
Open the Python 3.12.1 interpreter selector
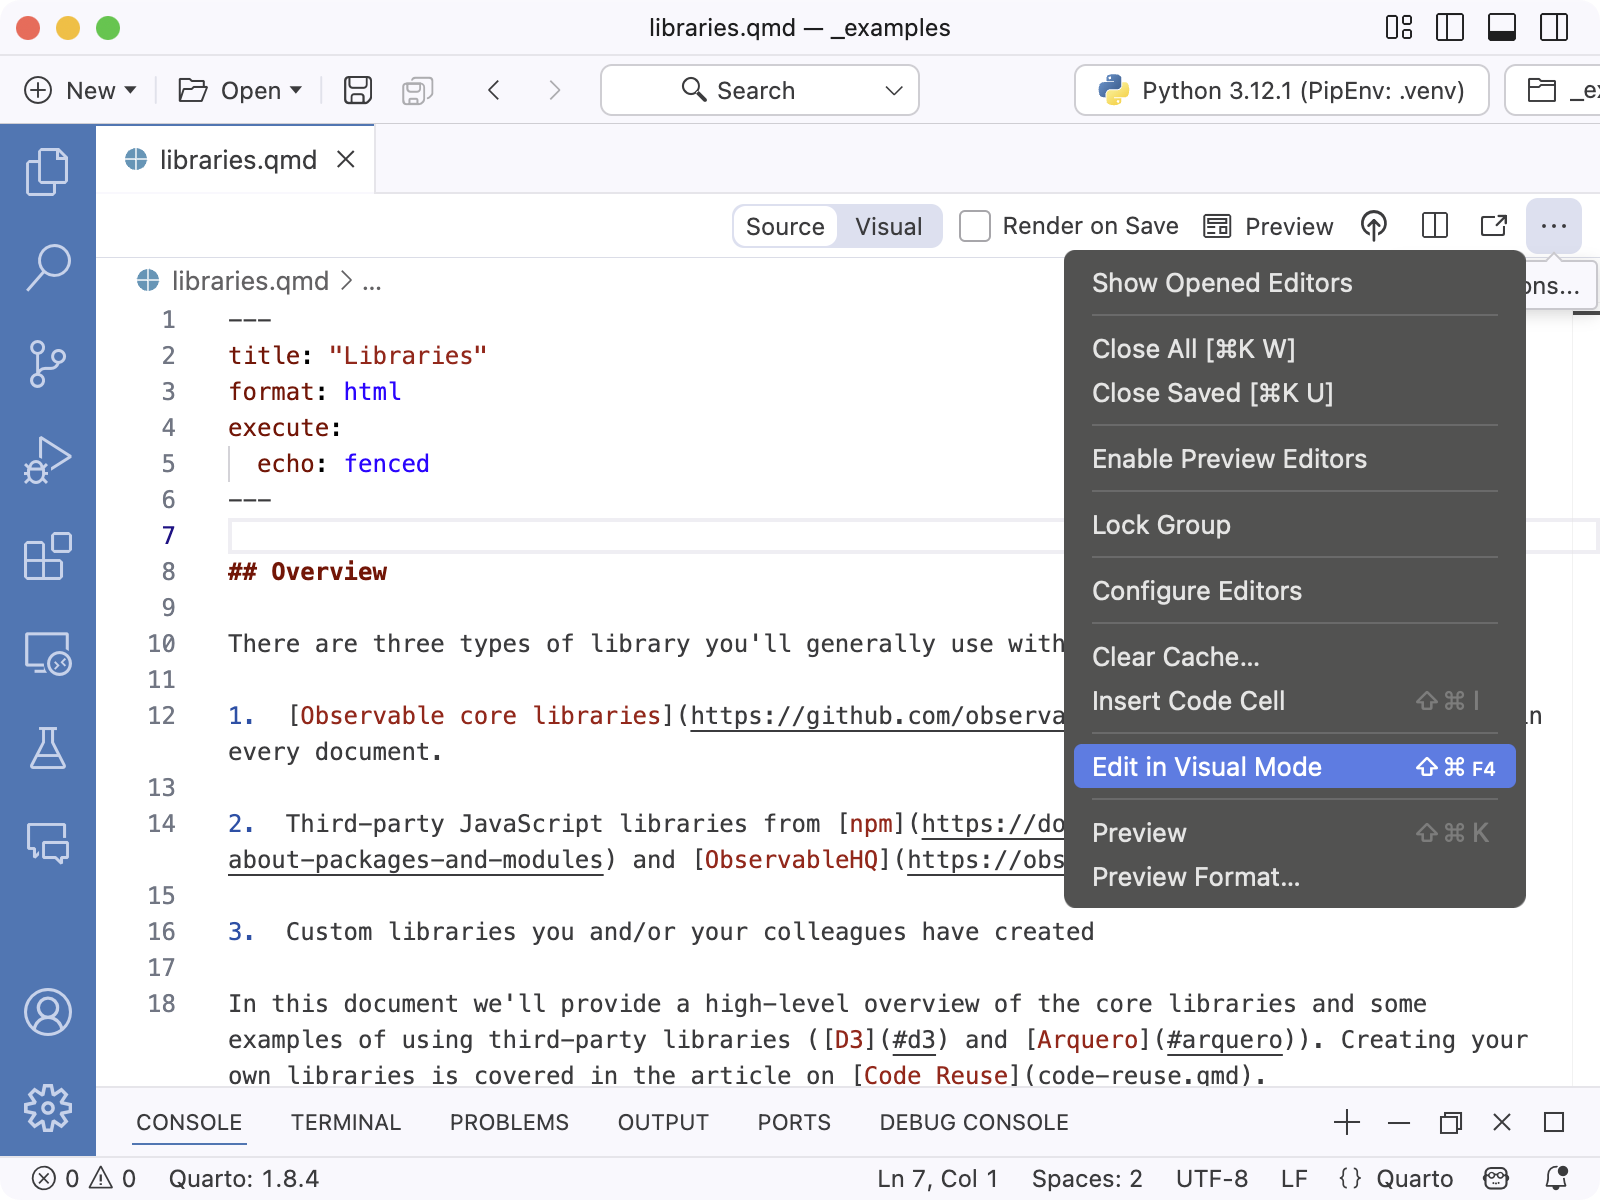coord(1280,90)
